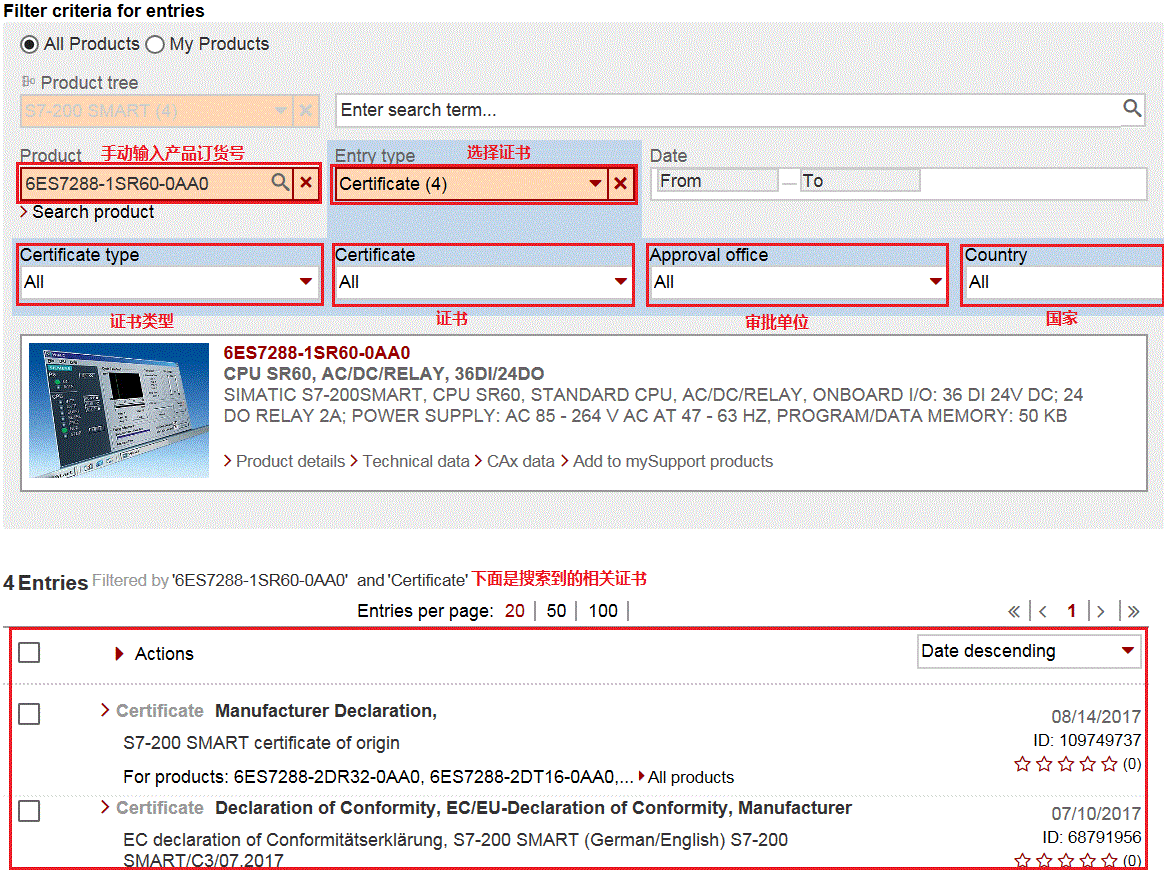Toggle the select-all checkbox beside Actions
The height and width of the screenshot is (879, 1164).
(29, 653)
